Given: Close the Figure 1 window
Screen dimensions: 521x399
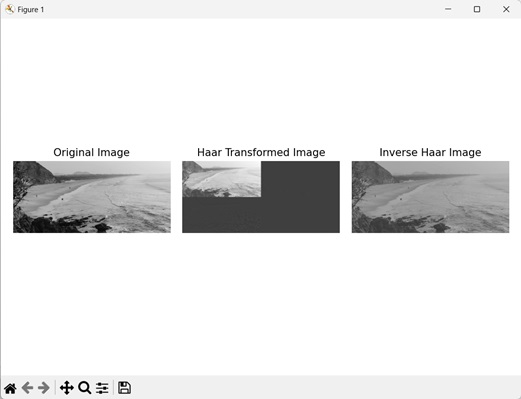Looking at the screenshot, I should (x=506, y=9).
